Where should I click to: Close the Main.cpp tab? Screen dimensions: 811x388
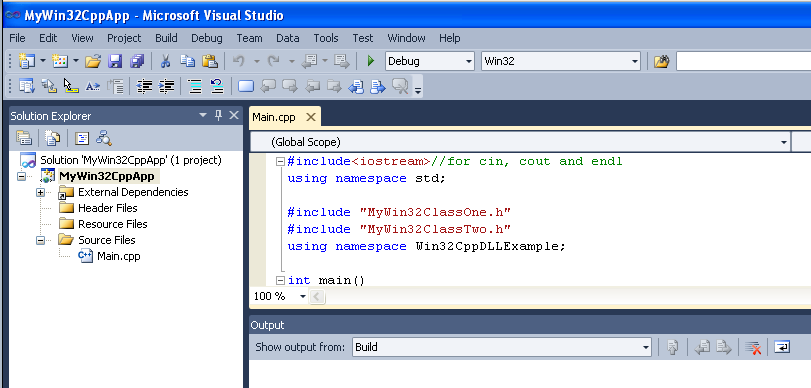tap(311, 117)
